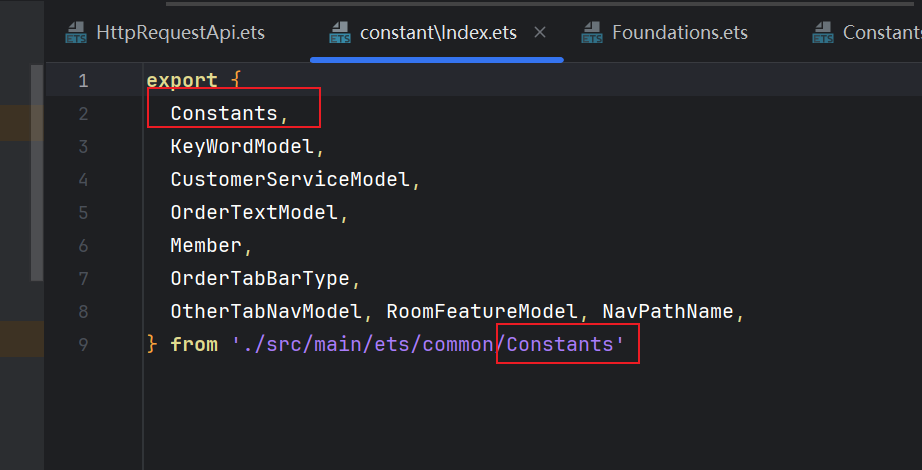Select the active constant\Index.ets tab label
Viewport: 922px width, 470px height.
pyautogui.click(x=438, y=33)
